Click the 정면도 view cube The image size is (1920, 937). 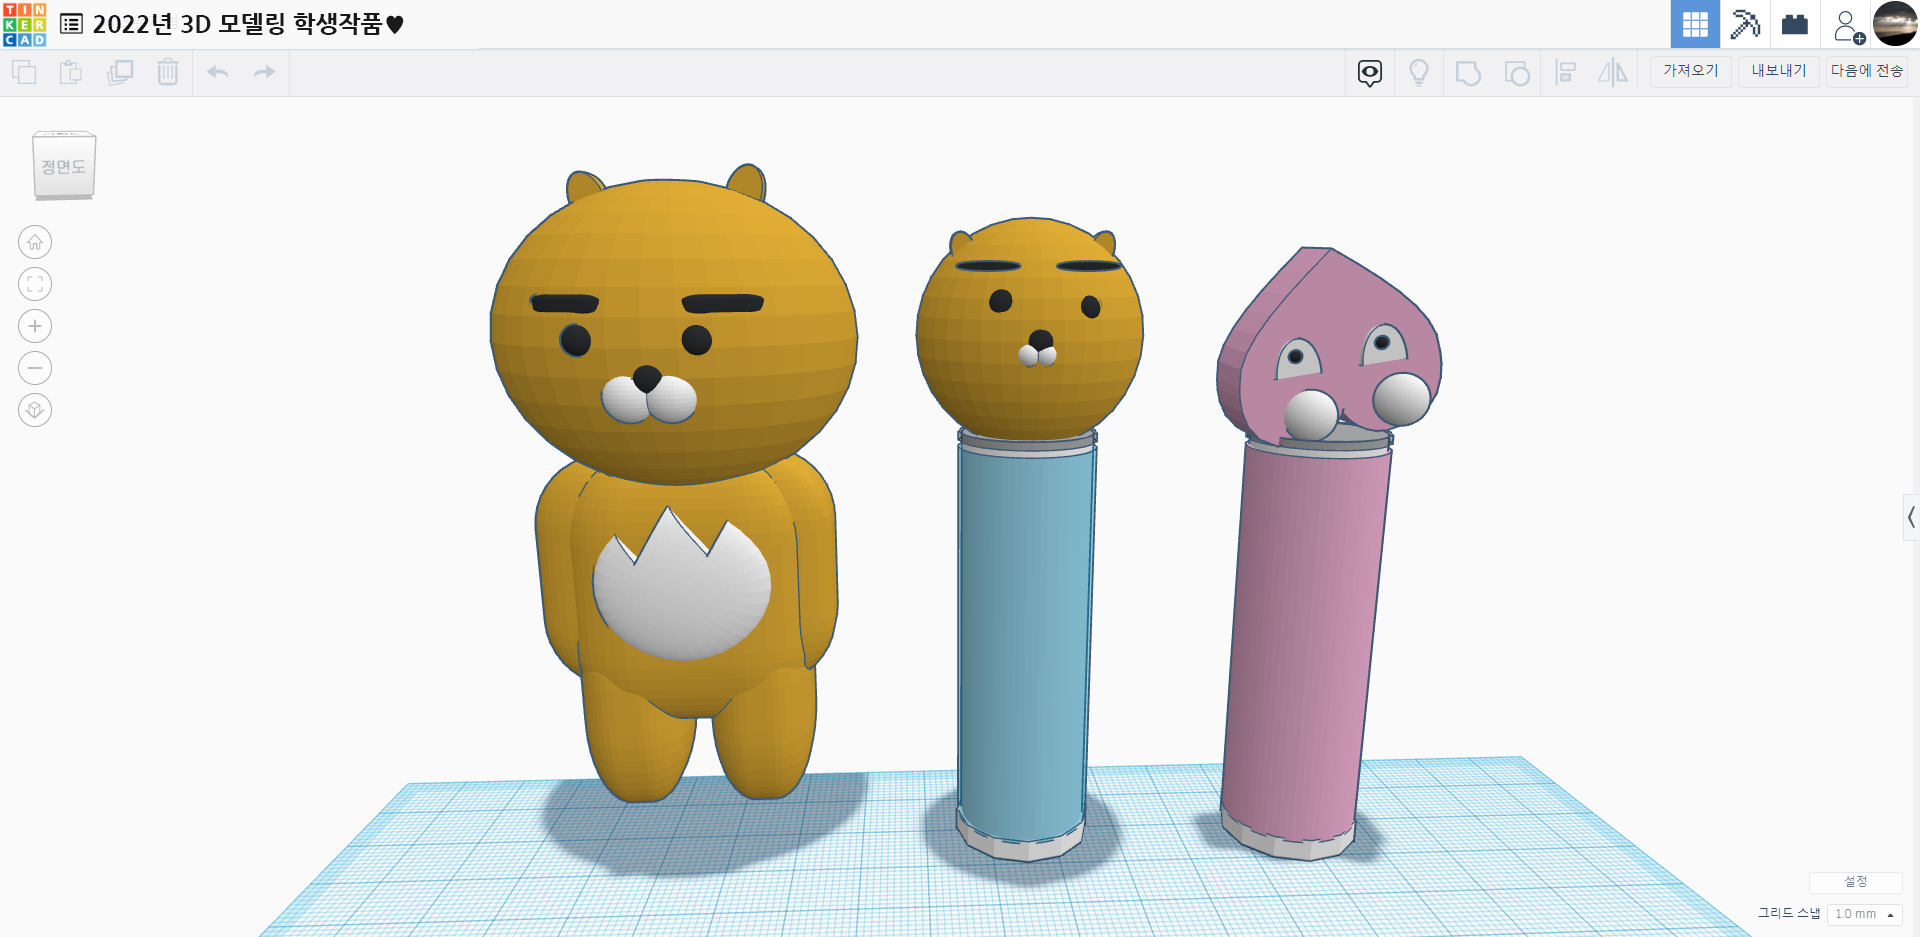(x=64, y=166)
